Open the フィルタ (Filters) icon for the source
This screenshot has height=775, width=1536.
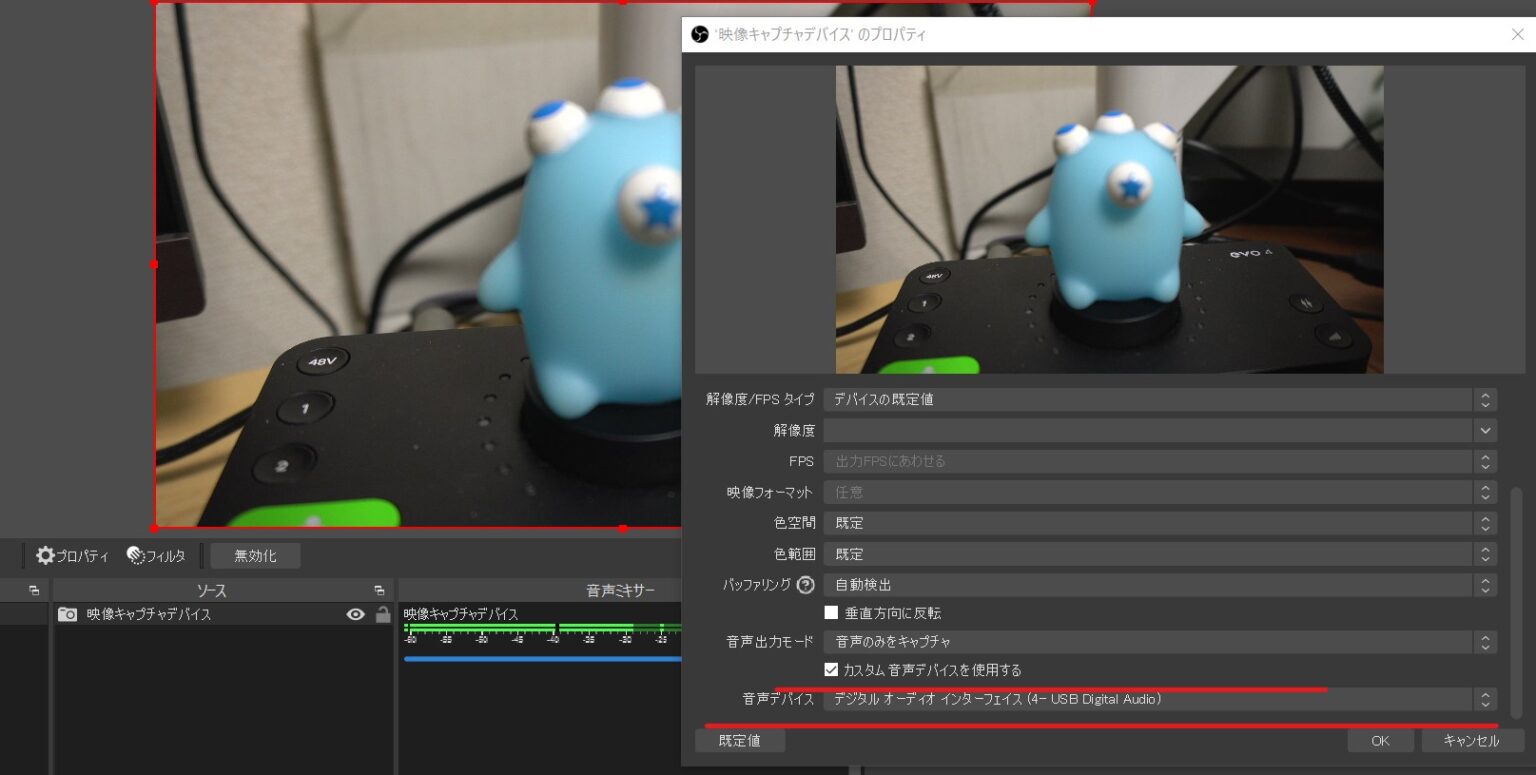(133, 556)
